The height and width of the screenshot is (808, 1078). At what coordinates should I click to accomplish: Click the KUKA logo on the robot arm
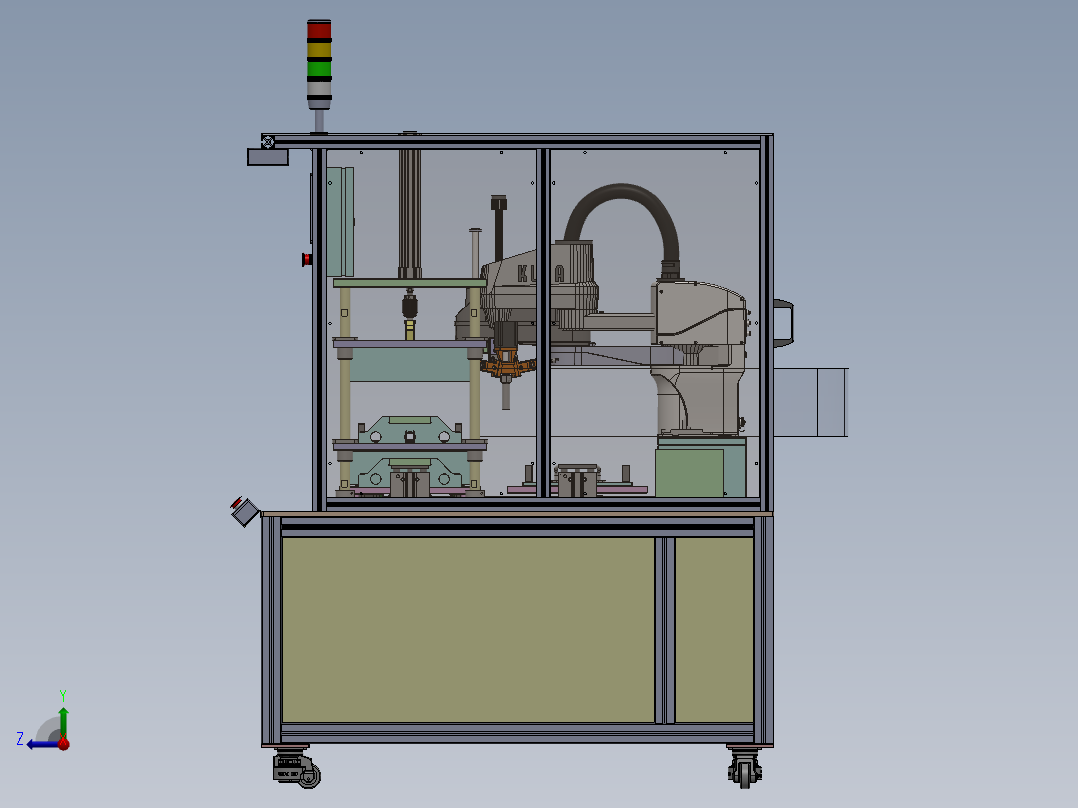(x=541, y=274)
